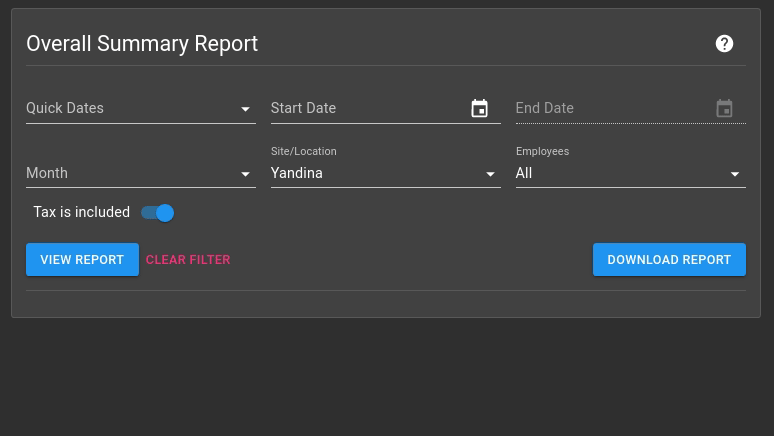The width and height of the screenshot is (774, 436).
Task: Click the Clear Filter link
Action: [x=188, y=260]
